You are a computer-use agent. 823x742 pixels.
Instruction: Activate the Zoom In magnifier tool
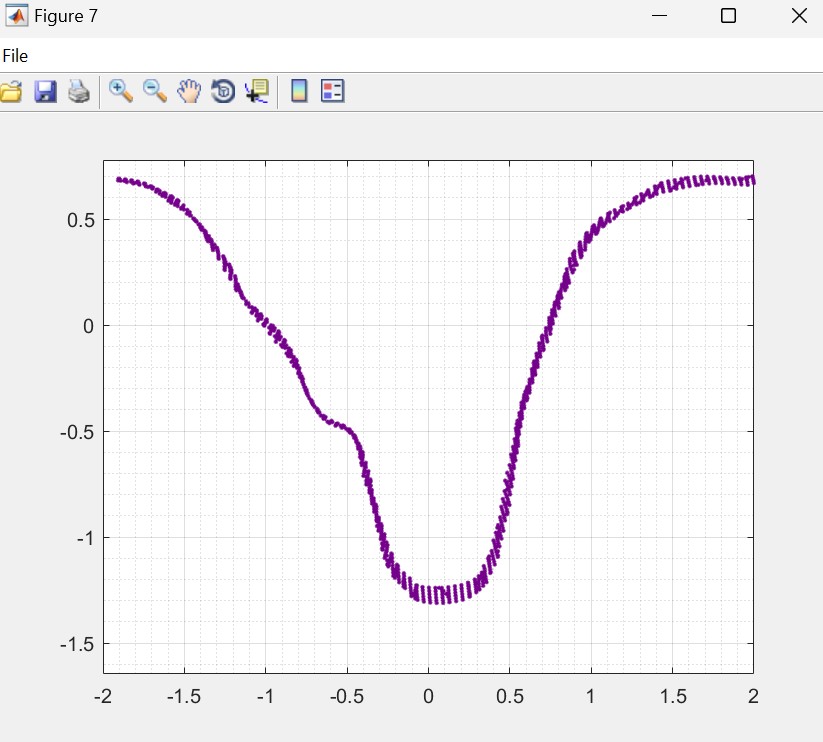[121, 91]
